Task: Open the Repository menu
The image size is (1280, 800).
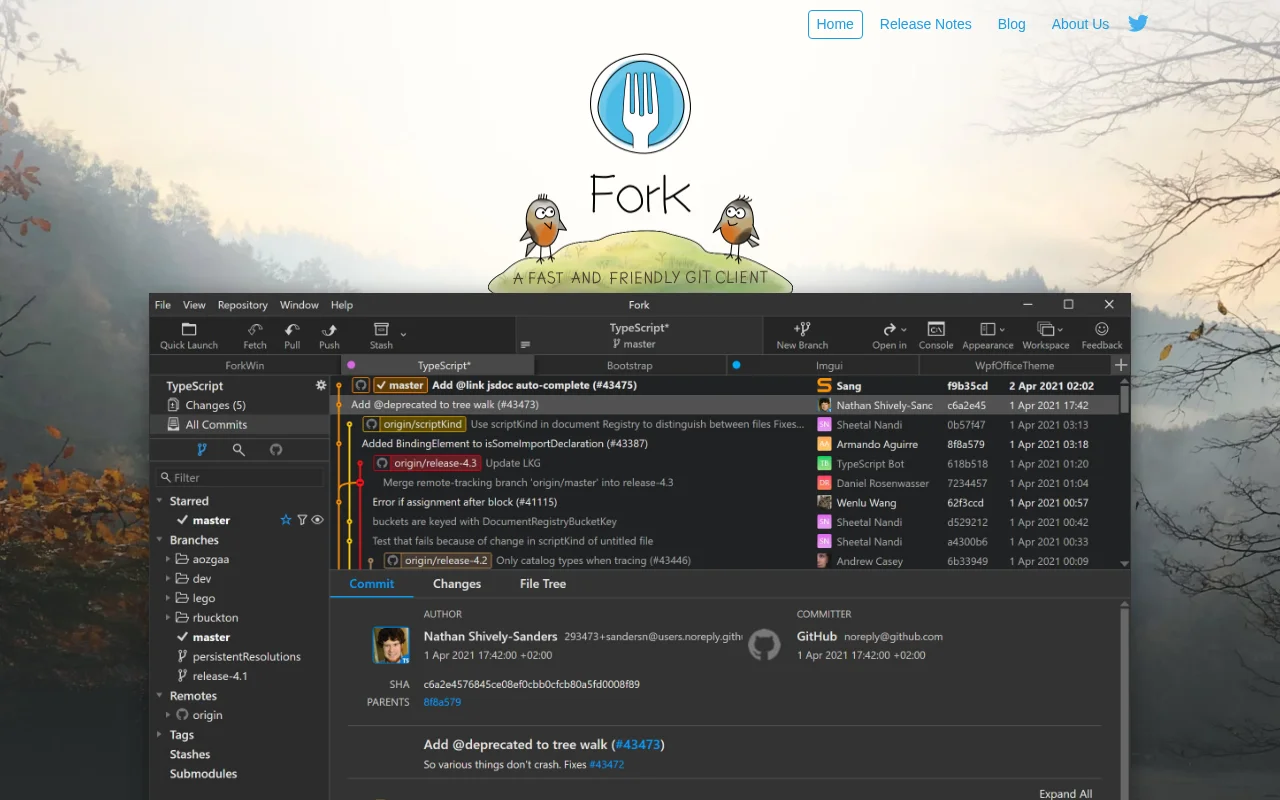Action: click(x=243, y=305)
